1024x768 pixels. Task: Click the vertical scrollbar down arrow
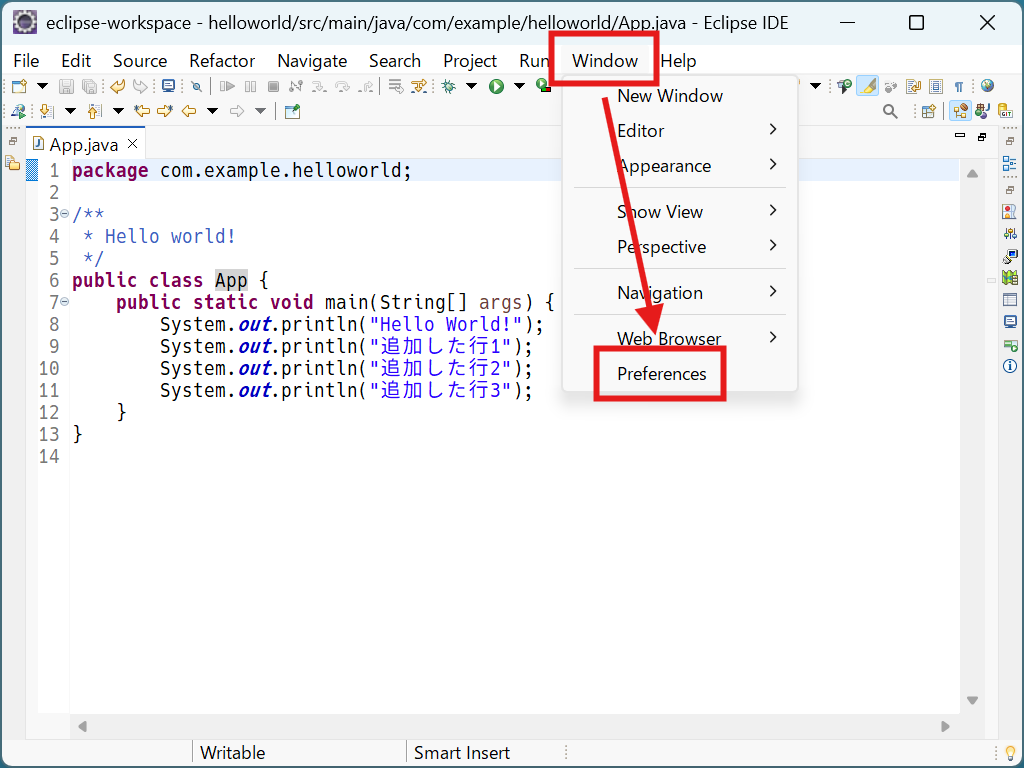pos(971,700)
